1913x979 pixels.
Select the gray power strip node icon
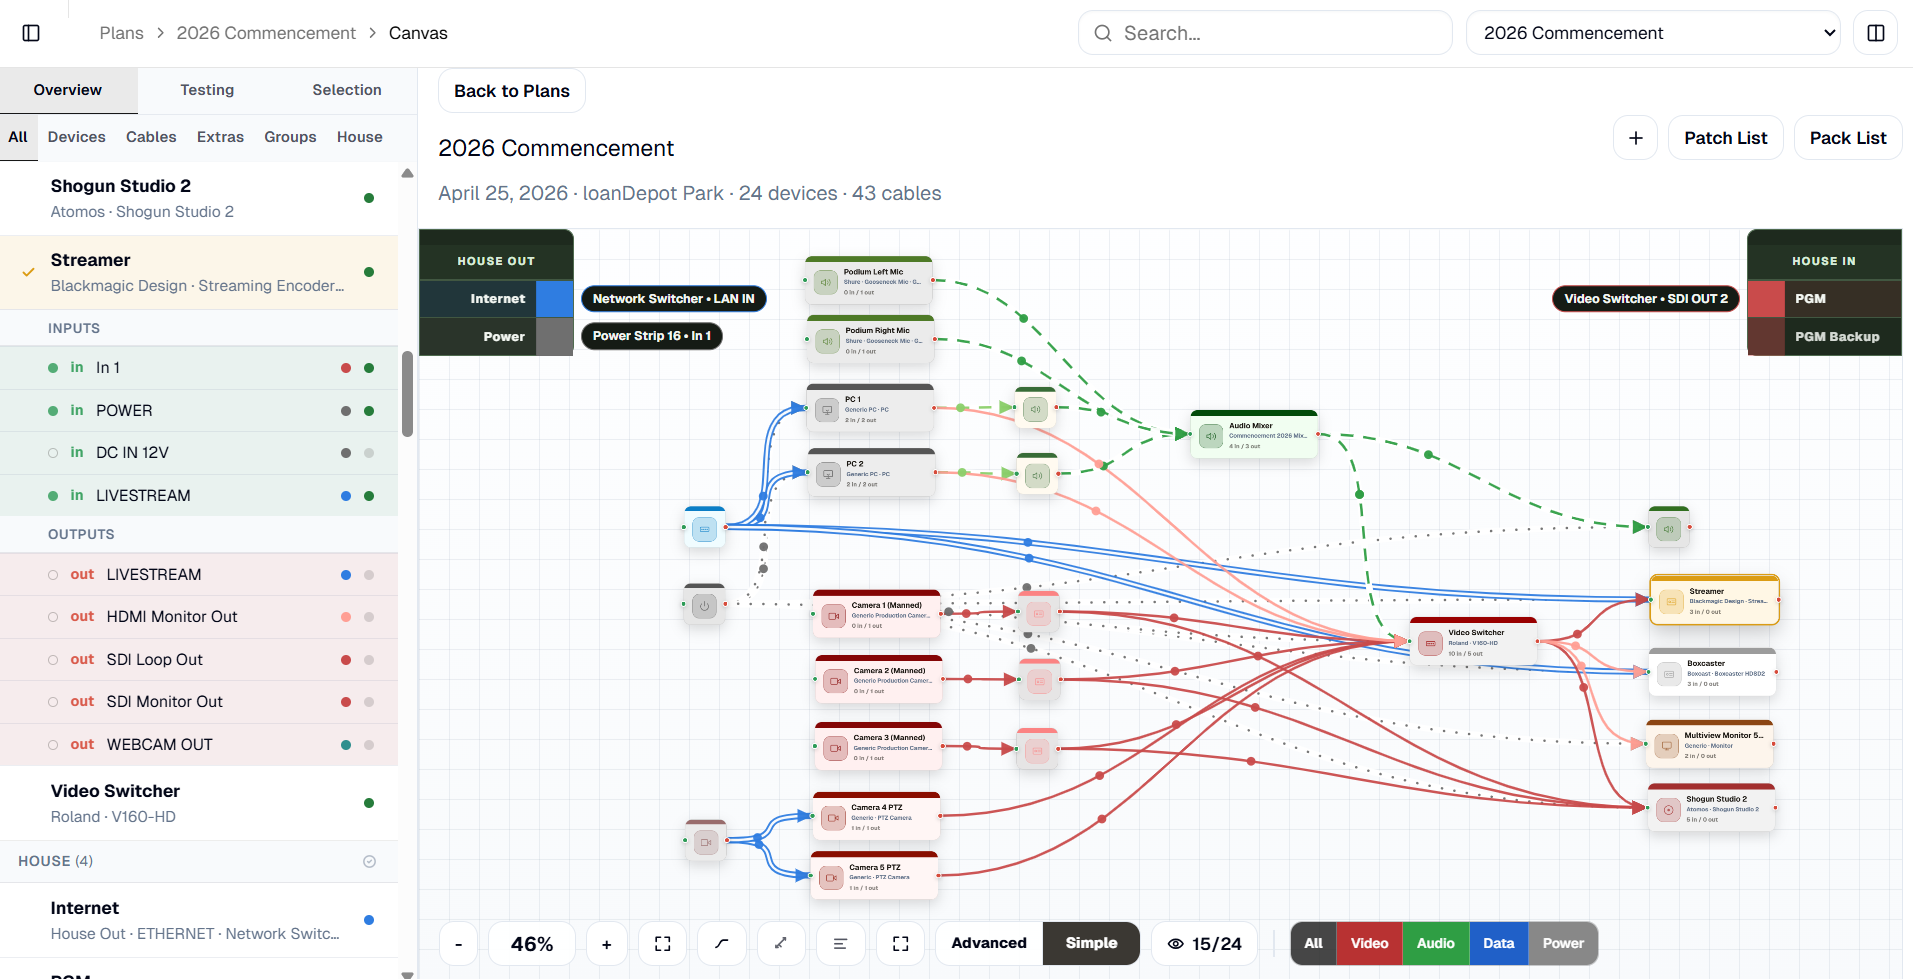click(x=705, y=605)
